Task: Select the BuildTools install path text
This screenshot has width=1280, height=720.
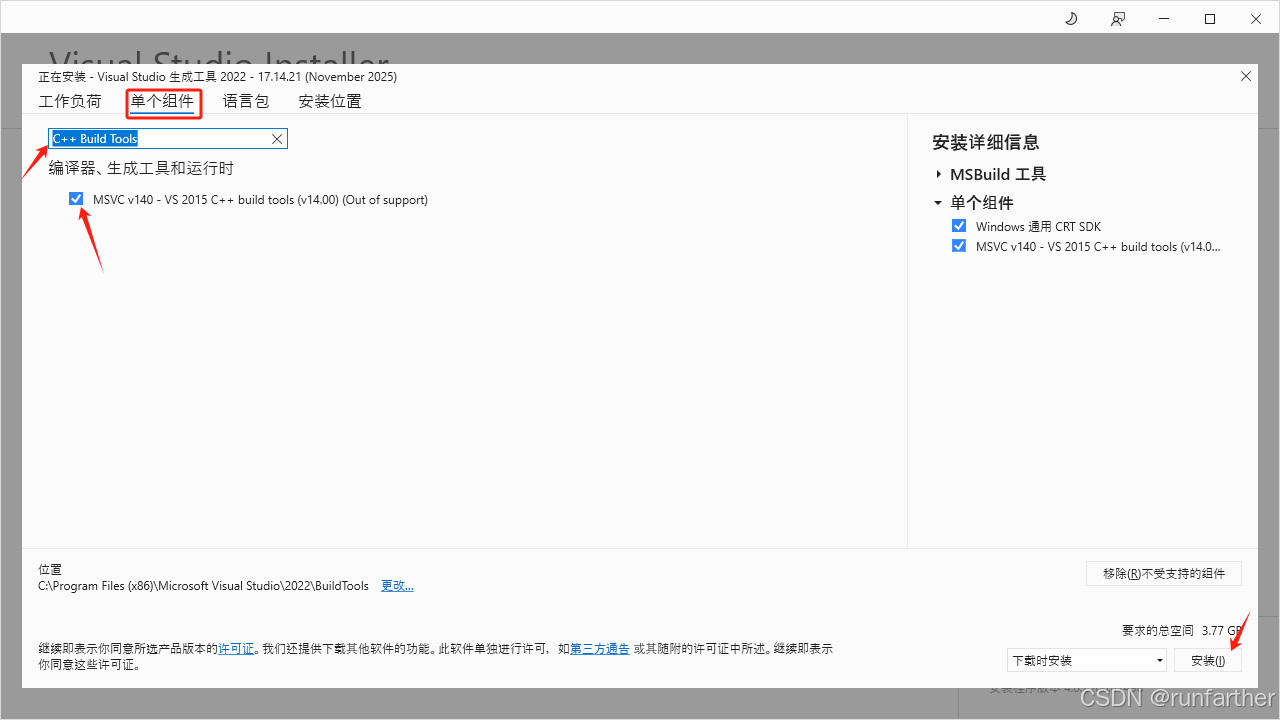Action: [203, 585]
